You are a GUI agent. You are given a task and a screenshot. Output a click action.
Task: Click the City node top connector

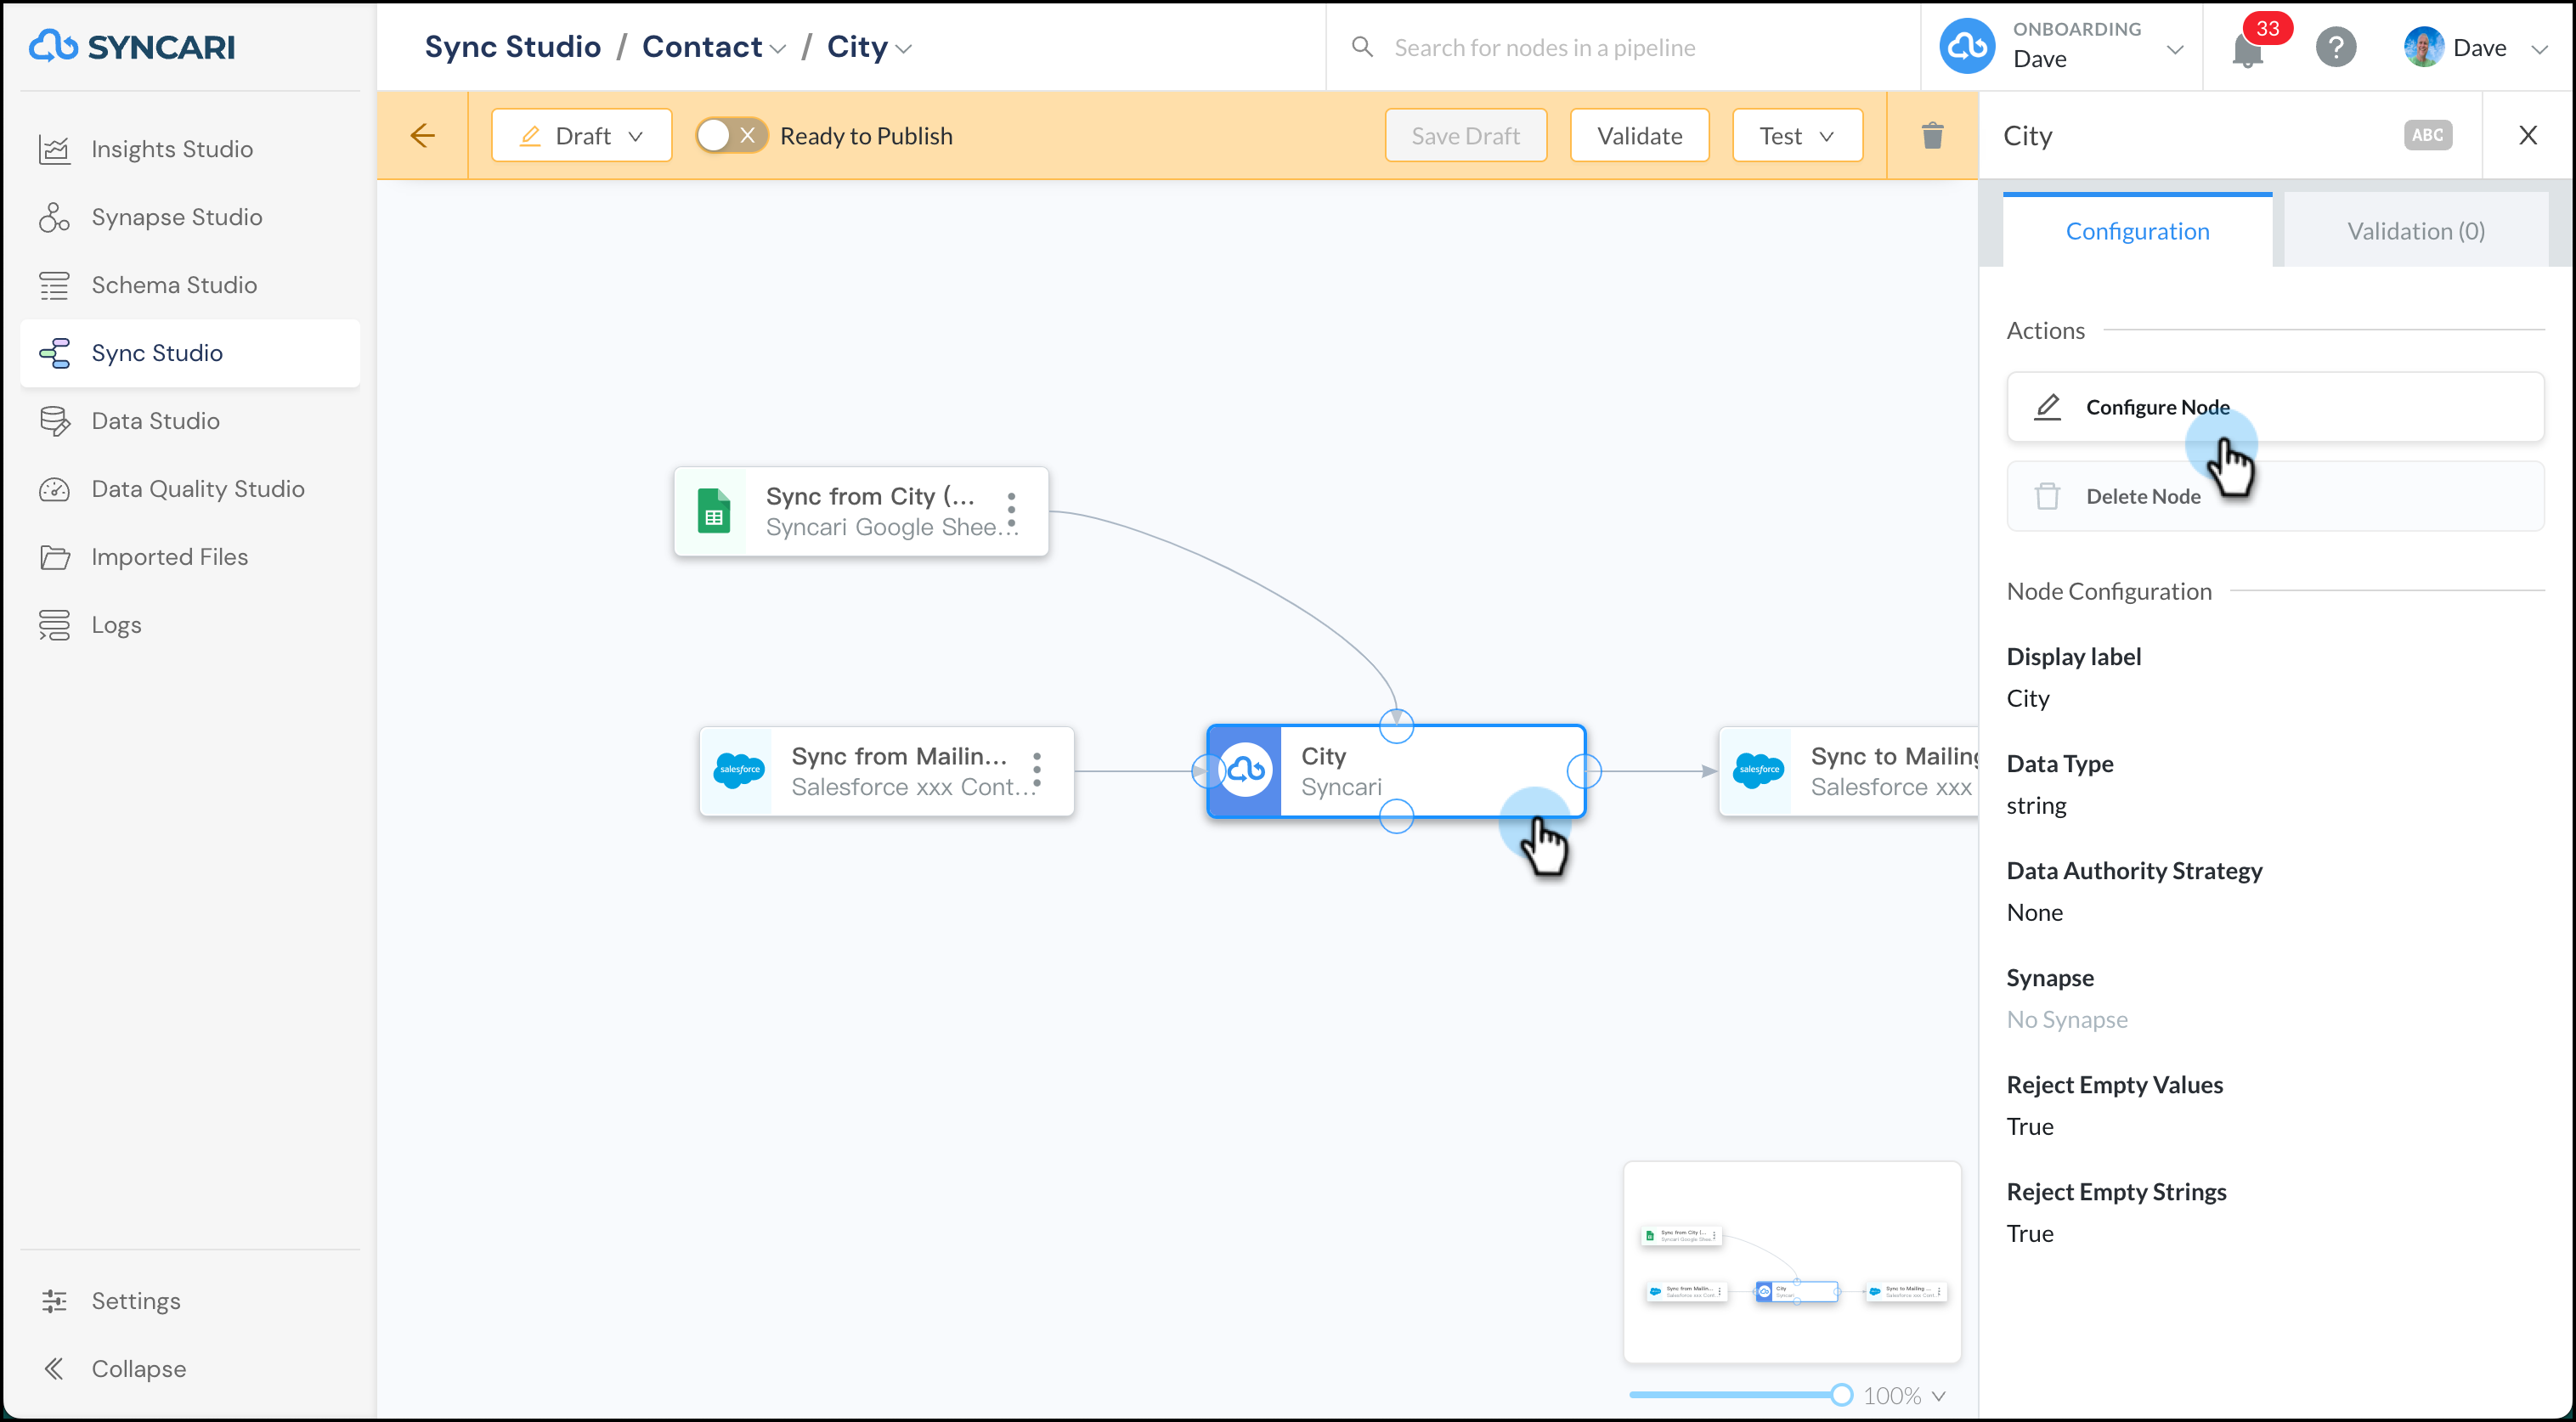[x=1396, y=725]
